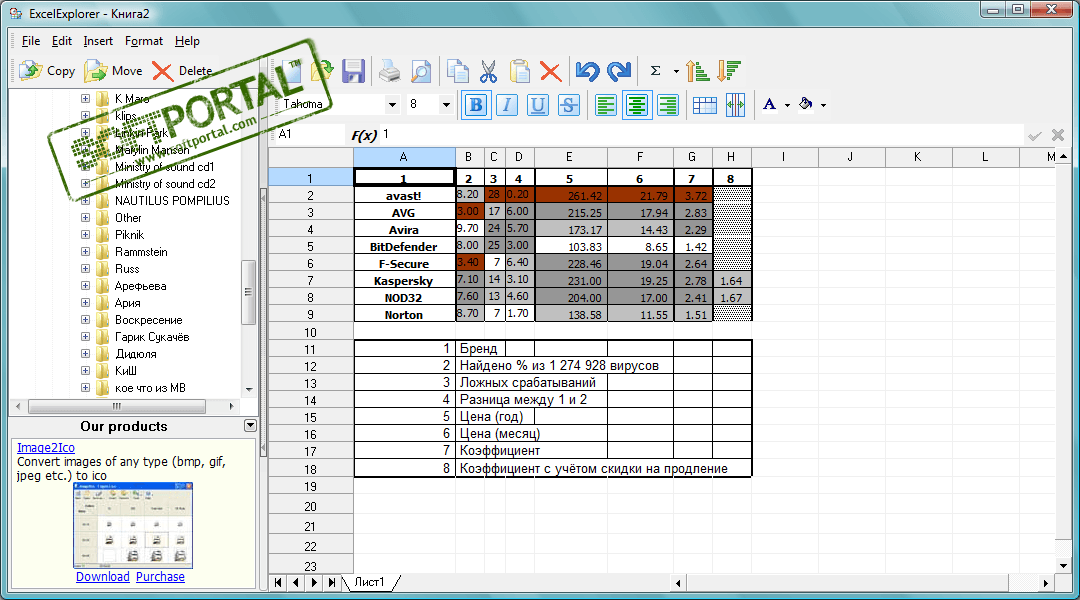Toggle italic formatting
The width and height of the screenshot is (1080, 600).
coord(506,105)
